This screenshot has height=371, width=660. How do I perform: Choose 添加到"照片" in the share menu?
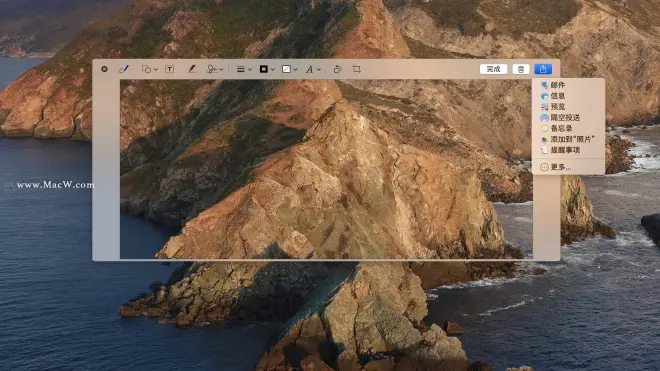coord(568,139)
